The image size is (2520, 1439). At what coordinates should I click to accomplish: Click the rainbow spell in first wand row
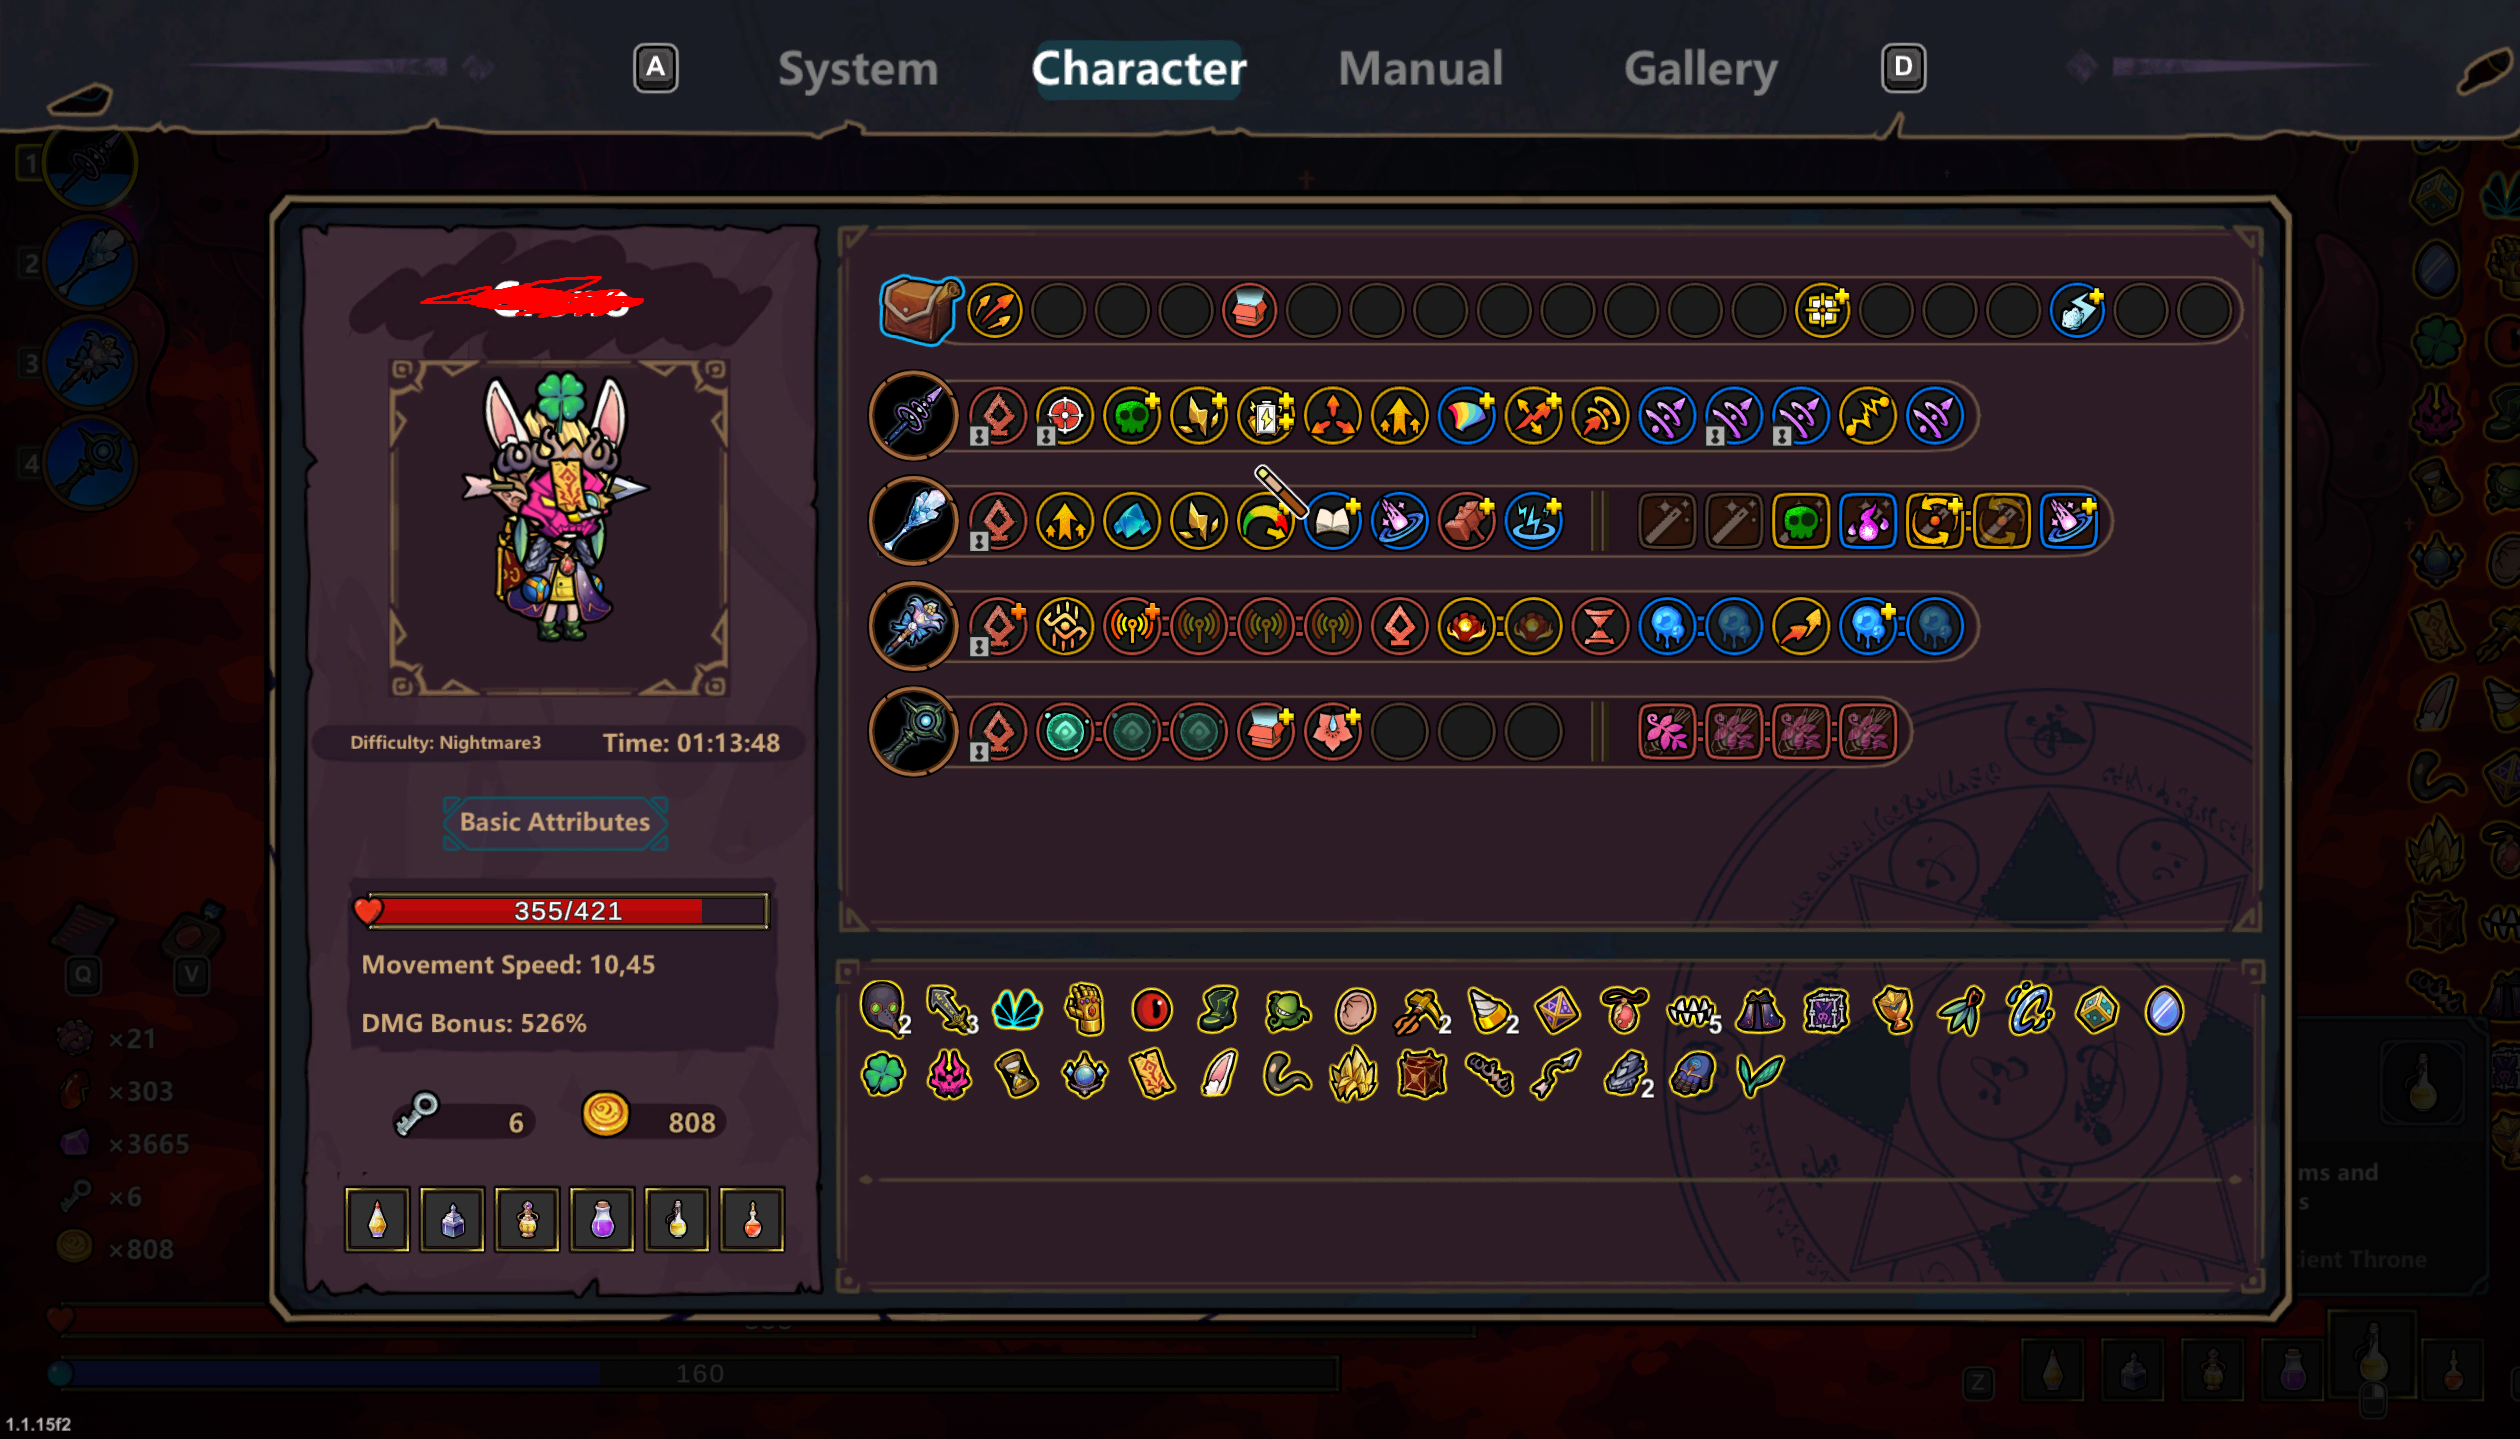tap(1466, 416)
